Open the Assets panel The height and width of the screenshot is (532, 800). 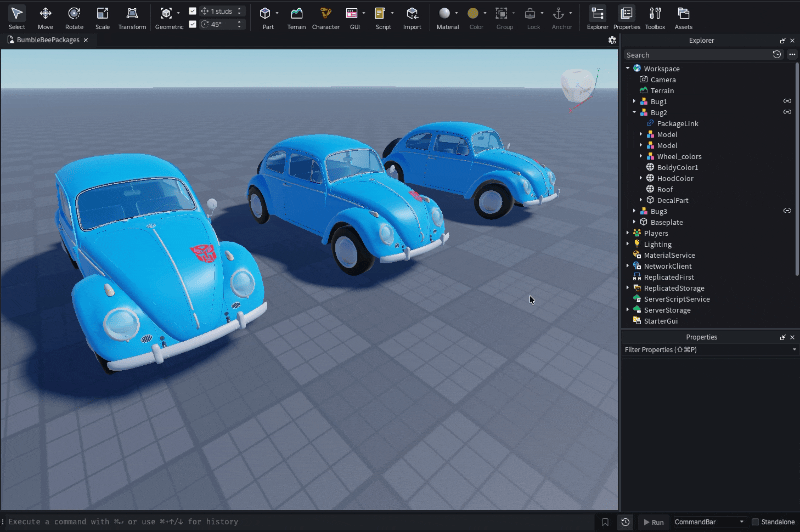[x=683, y=18]
